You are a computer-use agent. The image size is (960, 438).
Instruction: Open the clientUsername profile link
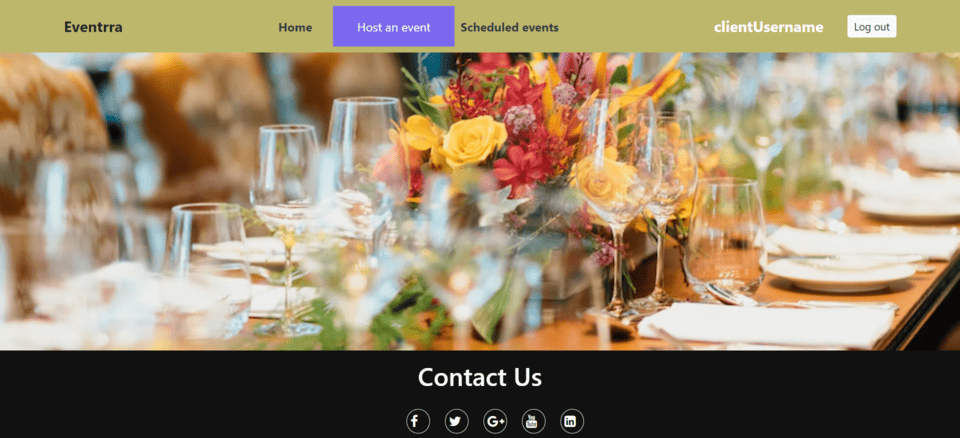click(768, 28)
